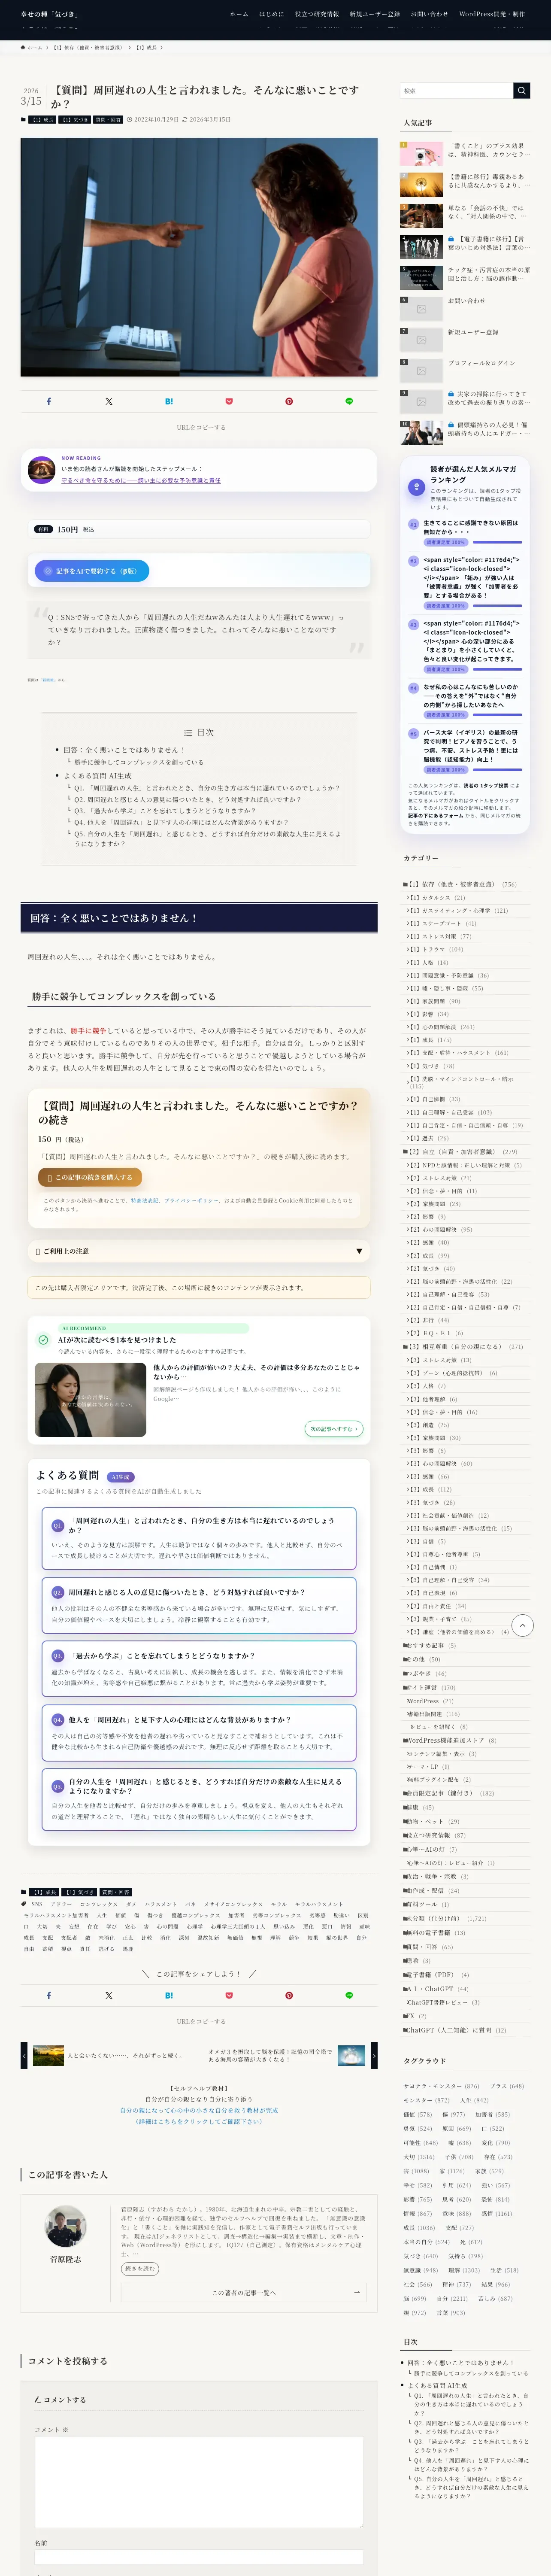Open the AI RECOMMEND article thumbnail
This screenshot has width=551, height=2576.
[90, 1399]
